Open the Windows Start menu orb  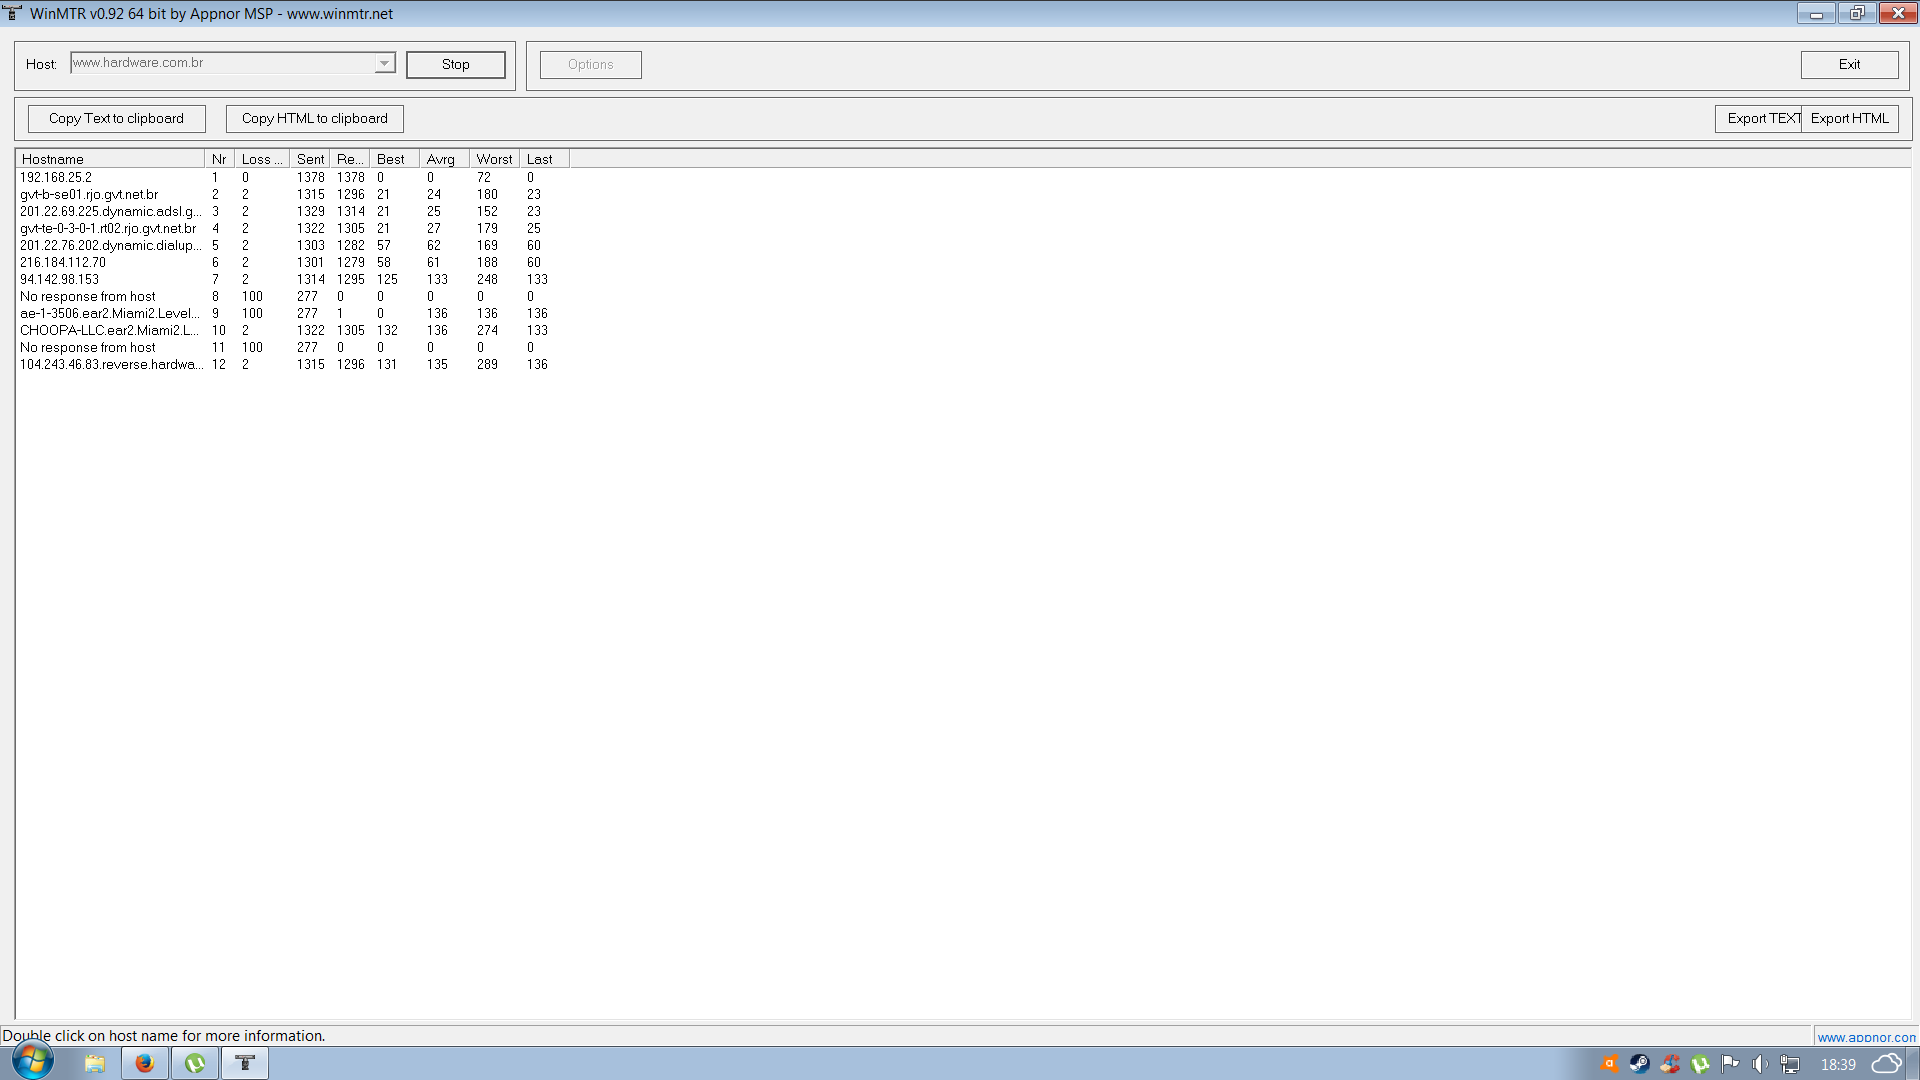coord(33,1062)
